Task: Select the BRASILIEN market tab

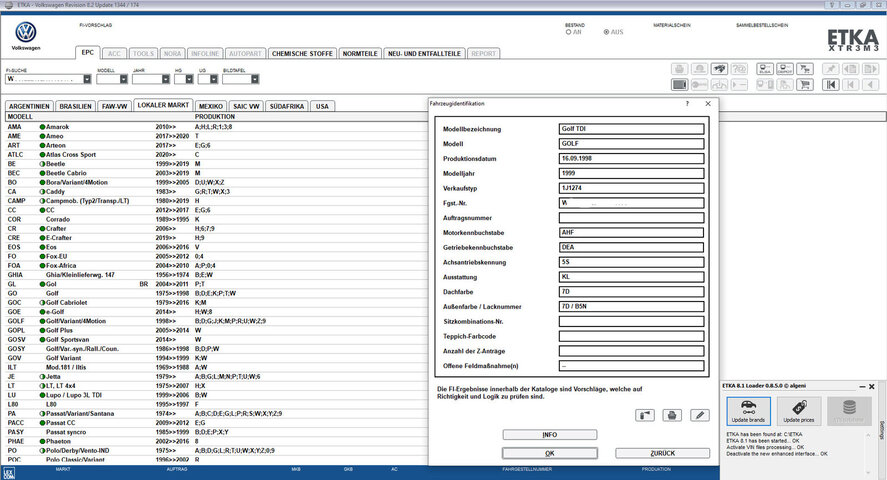Action: (75, 106)
